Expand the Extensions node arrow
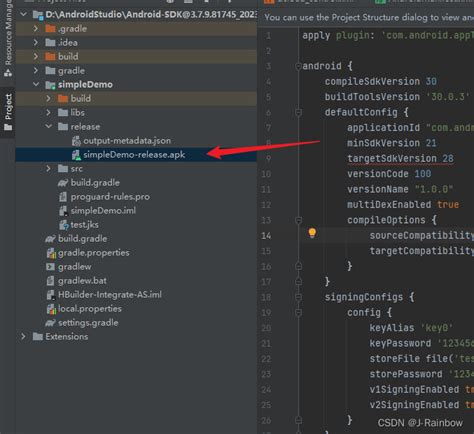 23,336
